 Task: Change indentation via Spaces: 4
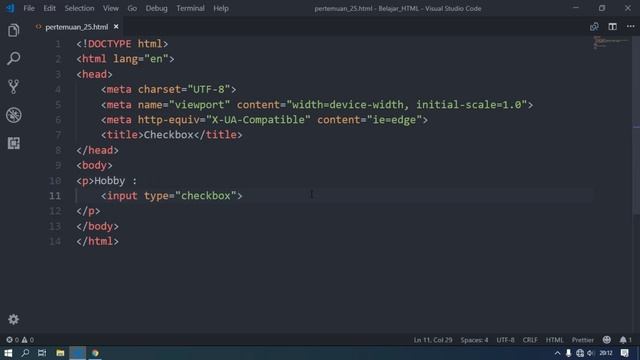474,340
